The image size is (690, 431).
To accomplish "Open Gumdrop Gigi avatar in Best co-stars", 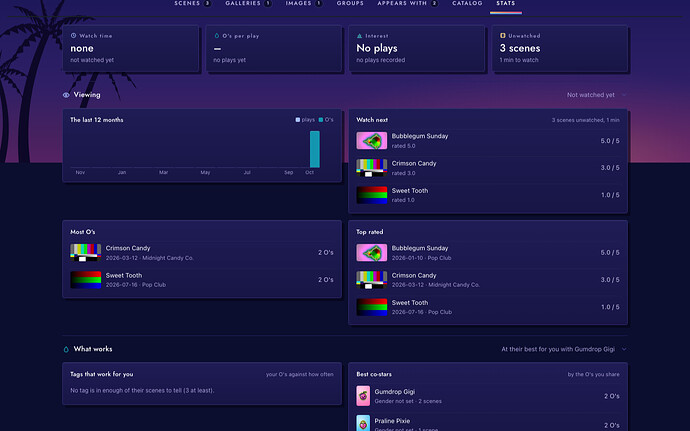I will click(363, 396).
